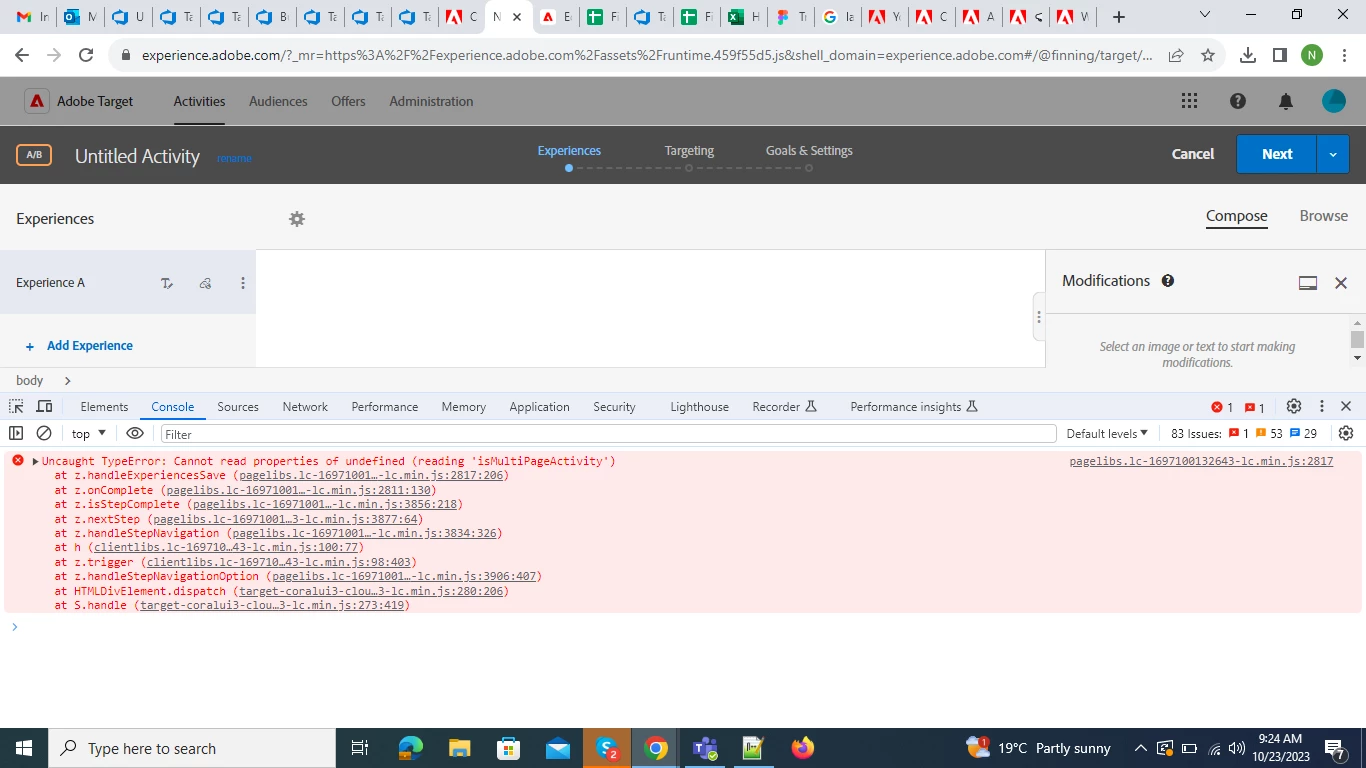The image size is (1366, 768).
Task: Open Chrome downloads icon
Action: click(1248, 56)
